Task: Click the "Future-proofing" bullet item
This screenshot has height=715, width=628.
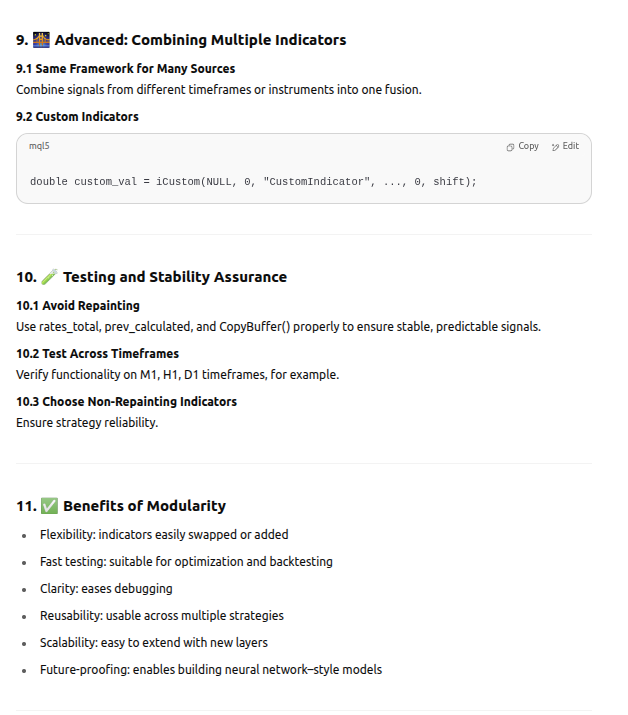Action: tap(211, 670)
